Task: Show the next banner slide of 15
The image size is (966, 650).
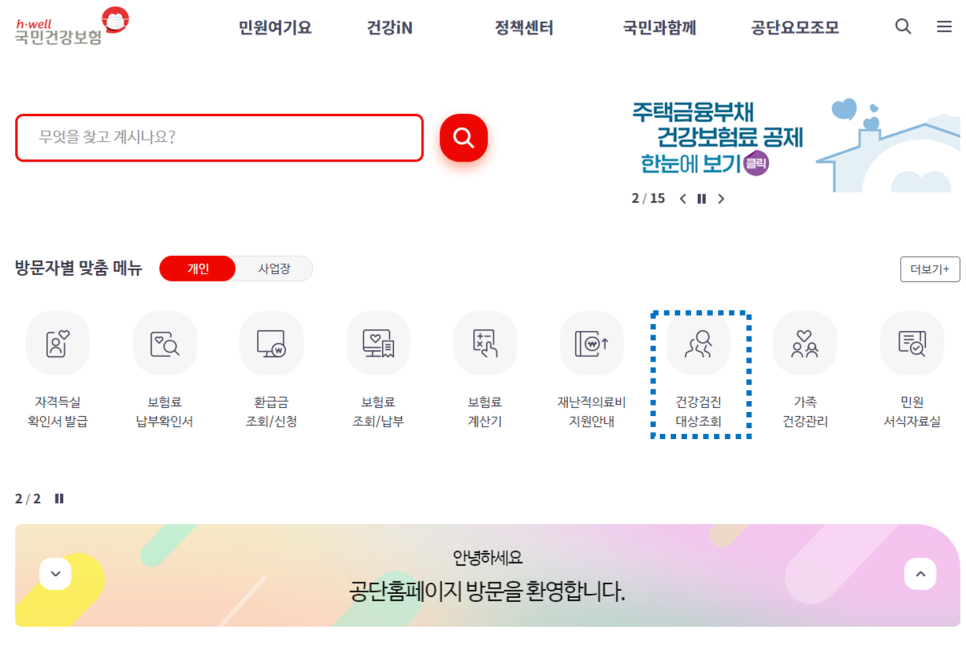Action: pos(721,199)
